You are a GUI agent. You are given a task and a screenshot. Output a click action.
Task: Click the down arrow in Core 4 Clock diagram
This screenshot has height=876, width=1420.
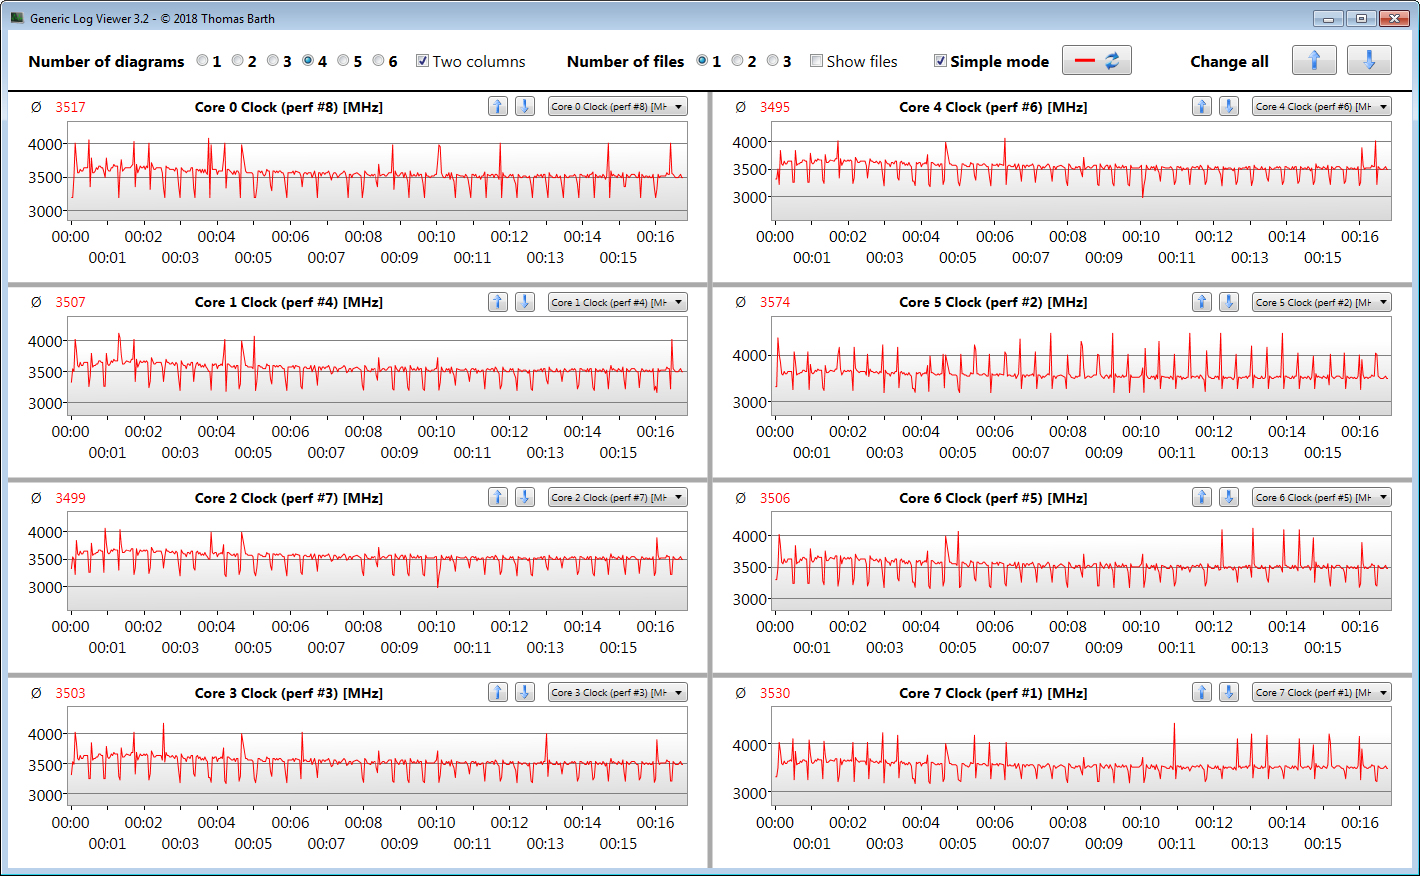pyautogui.click(x=1229, y=106)
